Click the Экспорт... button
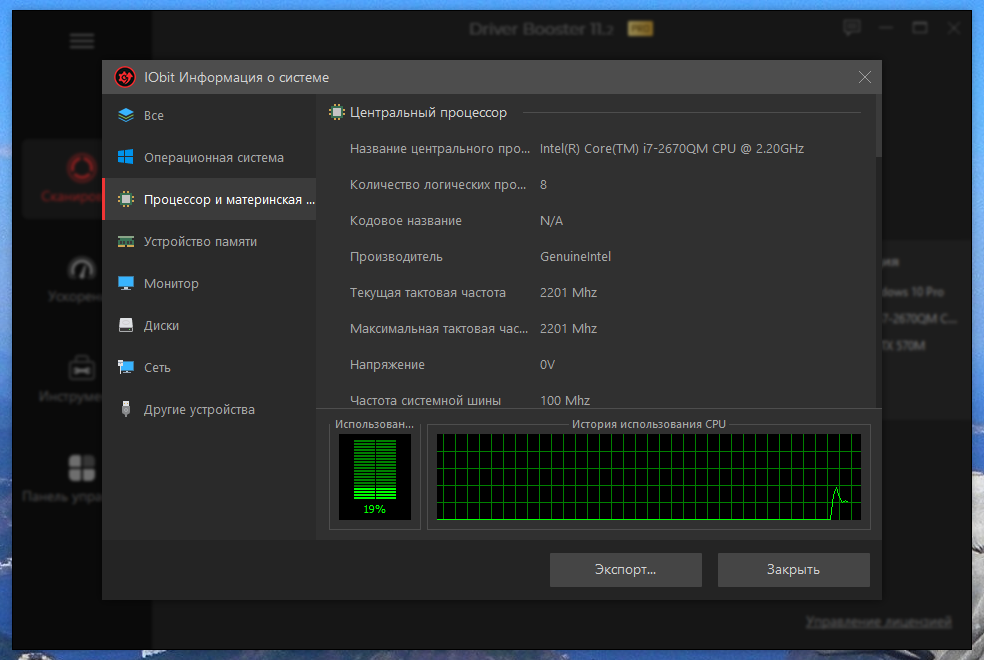Image resolution: width=984 pixels, height=660 pixels. tap(626, 570)
